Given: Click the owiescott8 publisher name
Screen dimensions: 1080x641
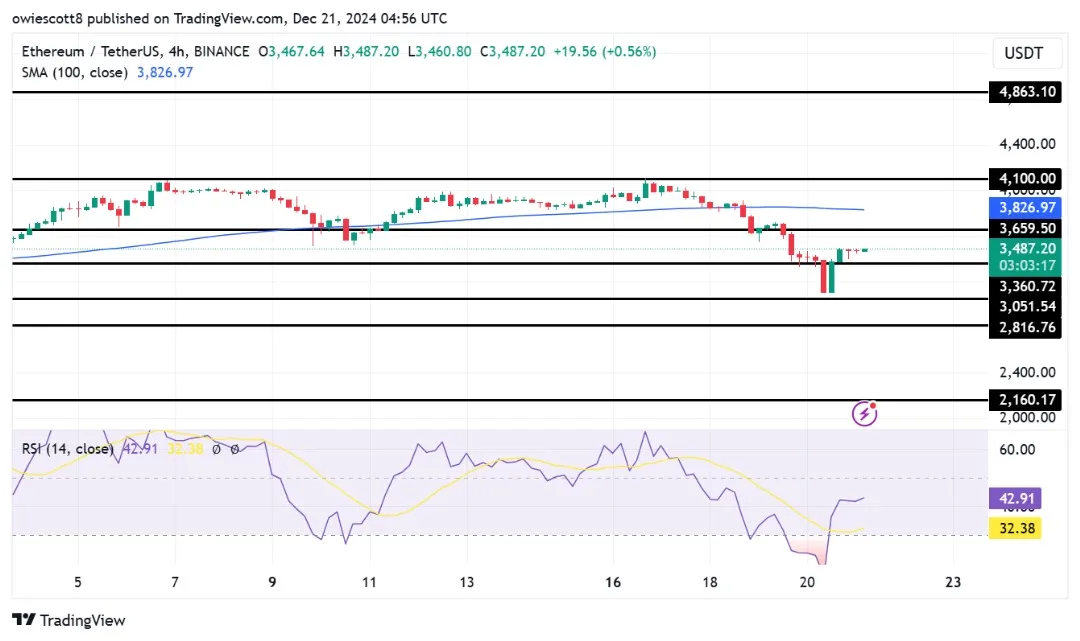Looking at the screenshot, I should point(53,18).
